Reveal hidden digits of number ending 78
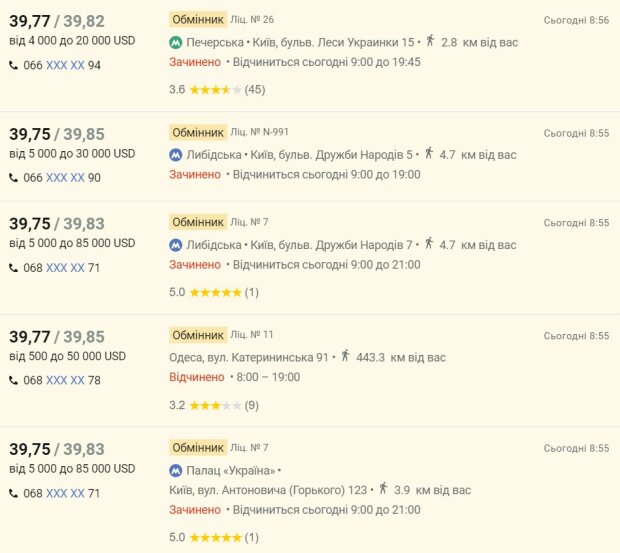 point(65,380)
